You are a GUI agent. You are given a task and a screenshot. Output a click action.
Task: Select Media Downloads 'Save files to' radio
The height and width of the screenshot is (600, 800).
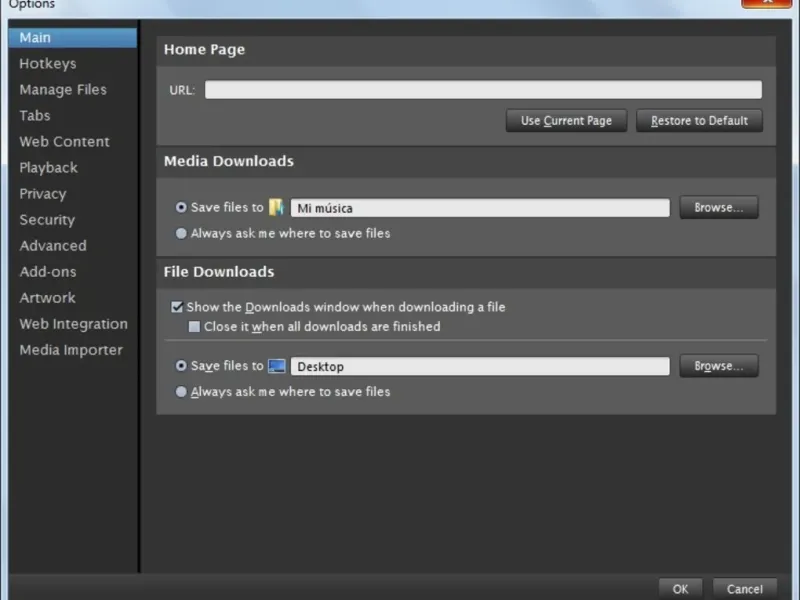[x=181, y=207]
